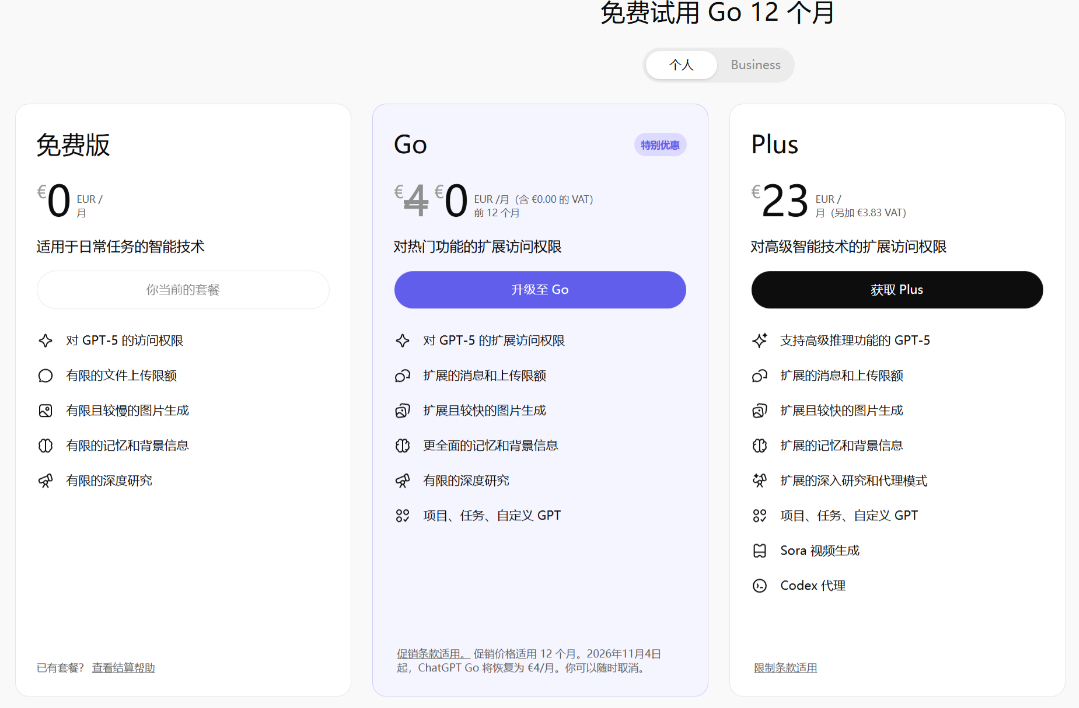Click 有限的文件上传限额 text

[122, 376]
